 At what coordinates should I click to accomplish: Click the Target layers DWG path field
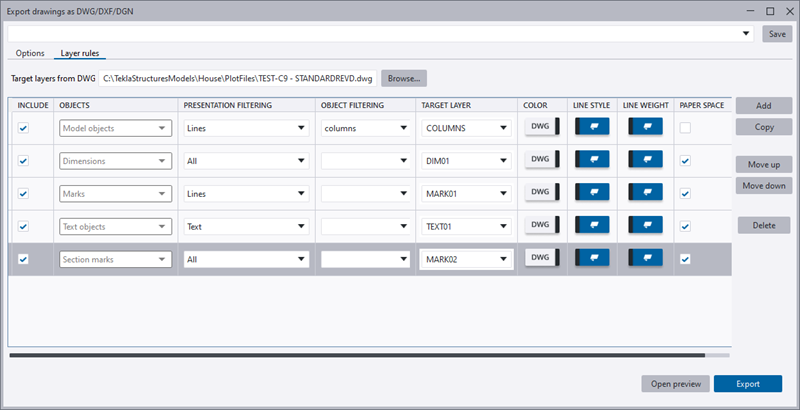[x=236, y=77]
